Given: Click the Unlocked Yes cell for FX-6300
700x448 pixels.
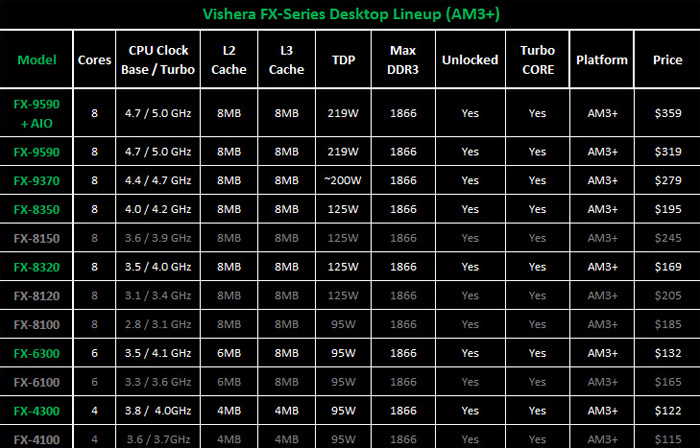Looking at the screenshot, I should click(470, 353).
